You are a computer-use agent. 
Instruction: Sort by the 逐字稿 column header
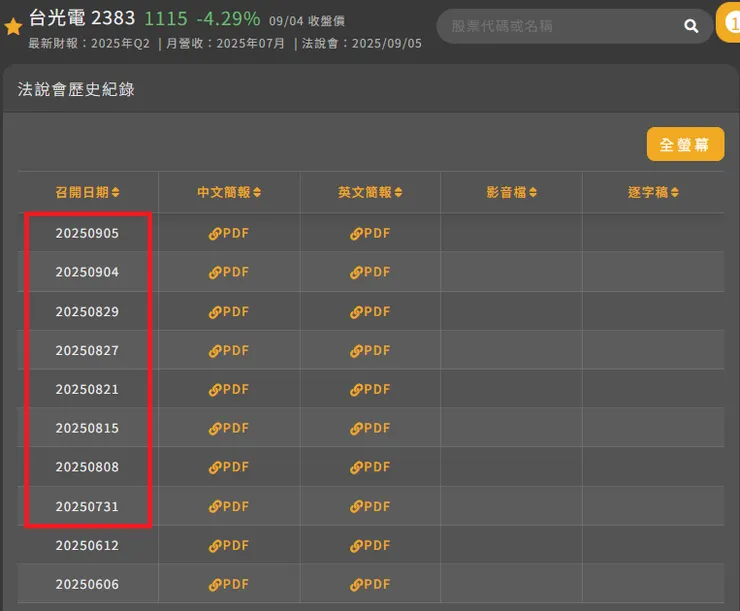pos(653,192)
